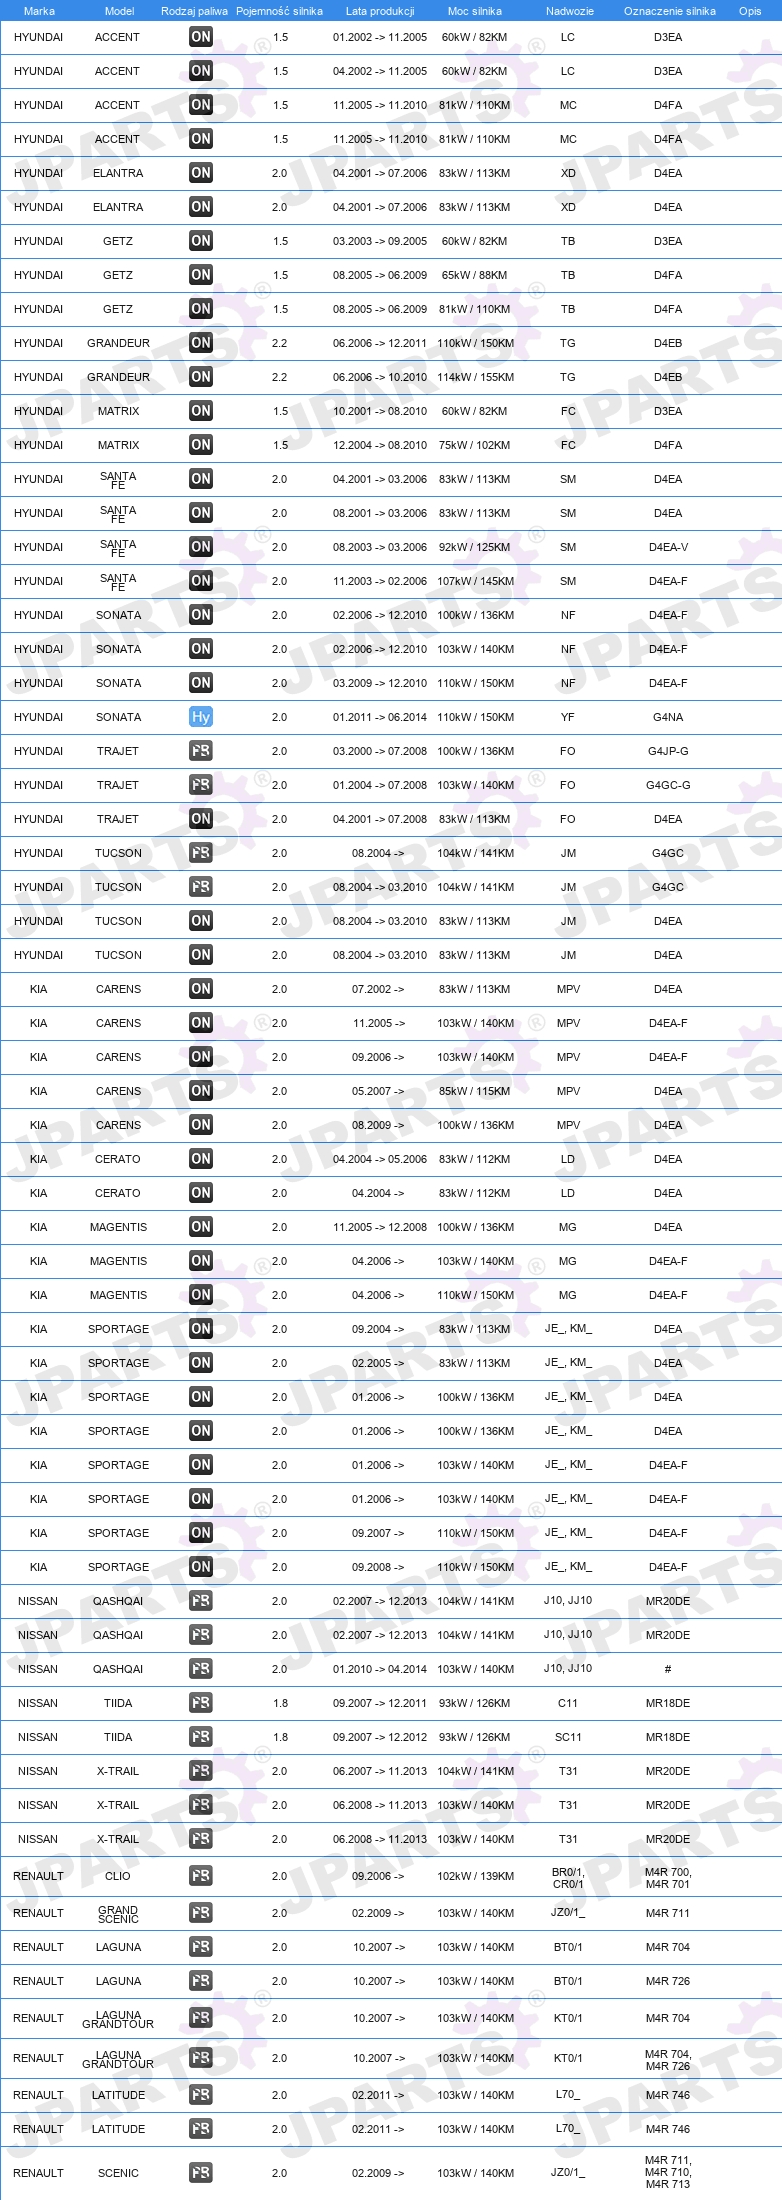Click ON icon in Santa Fe D4EA-V row
This screenshot has height=2200, width=782.
(x=201, y=547)
